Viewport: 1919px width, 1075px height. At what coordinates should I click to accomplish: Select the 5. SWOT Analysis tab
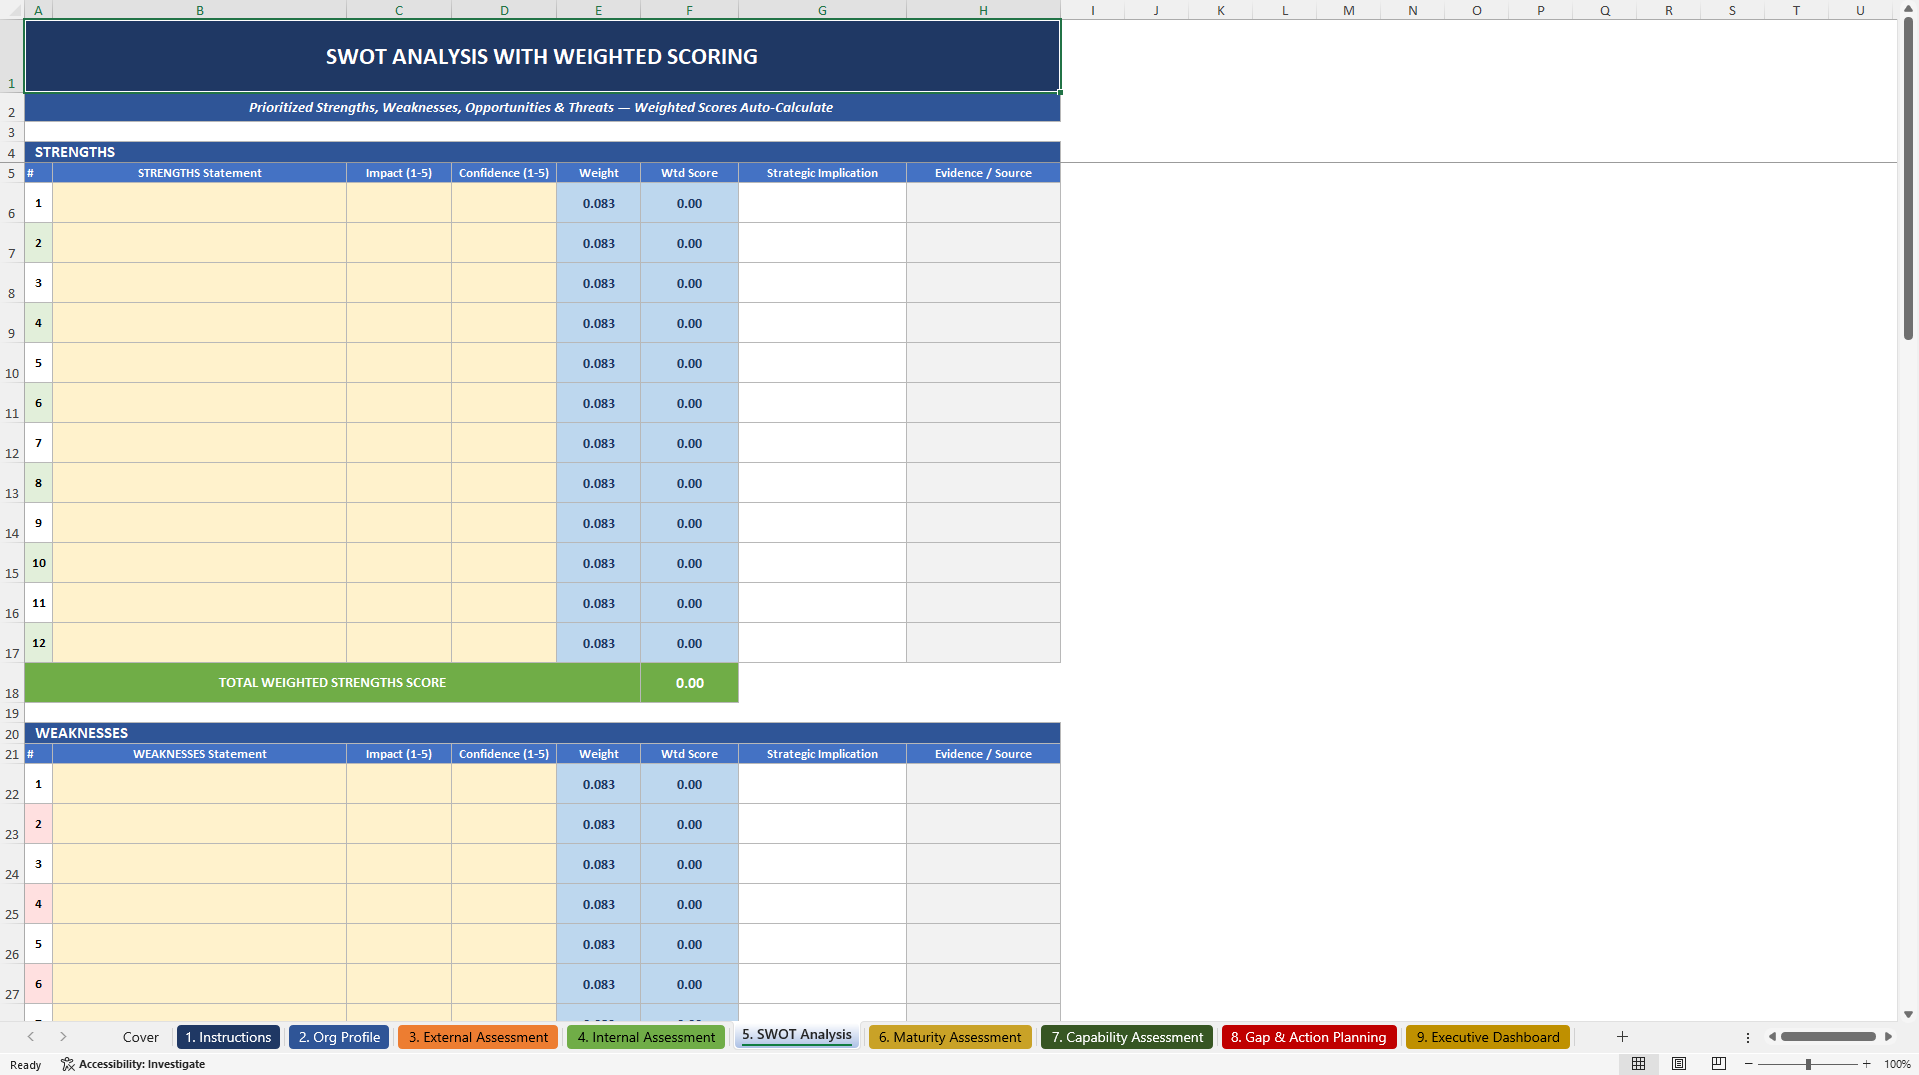tap(797, 1035)
